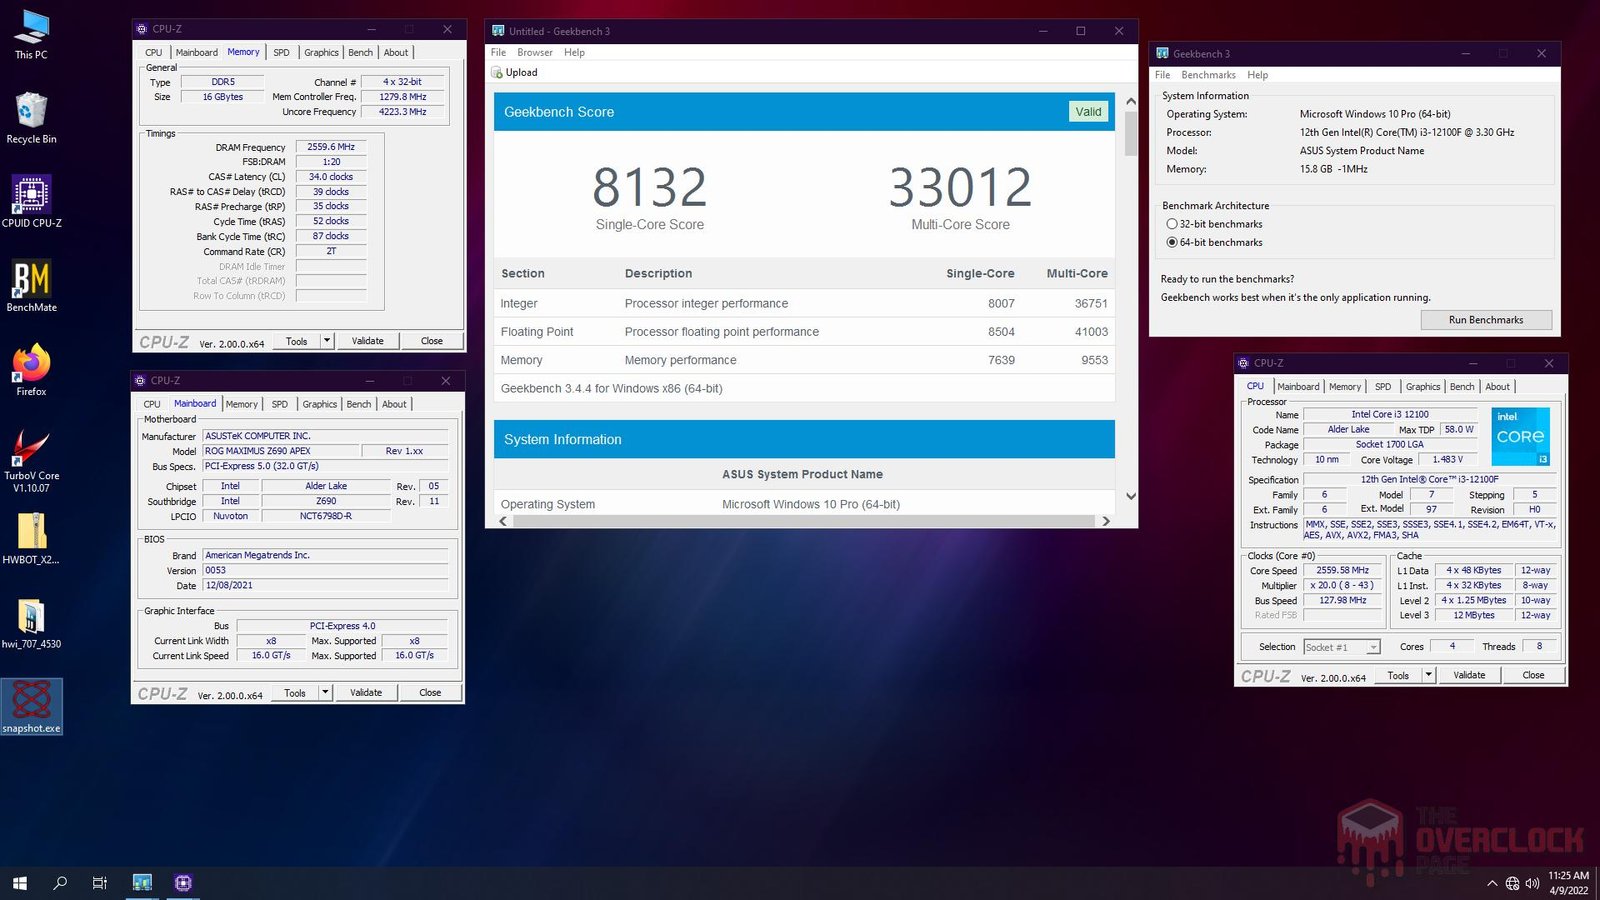
Task: Select the 64-bit benchmarks radio button
Action: coord(1172,242)
